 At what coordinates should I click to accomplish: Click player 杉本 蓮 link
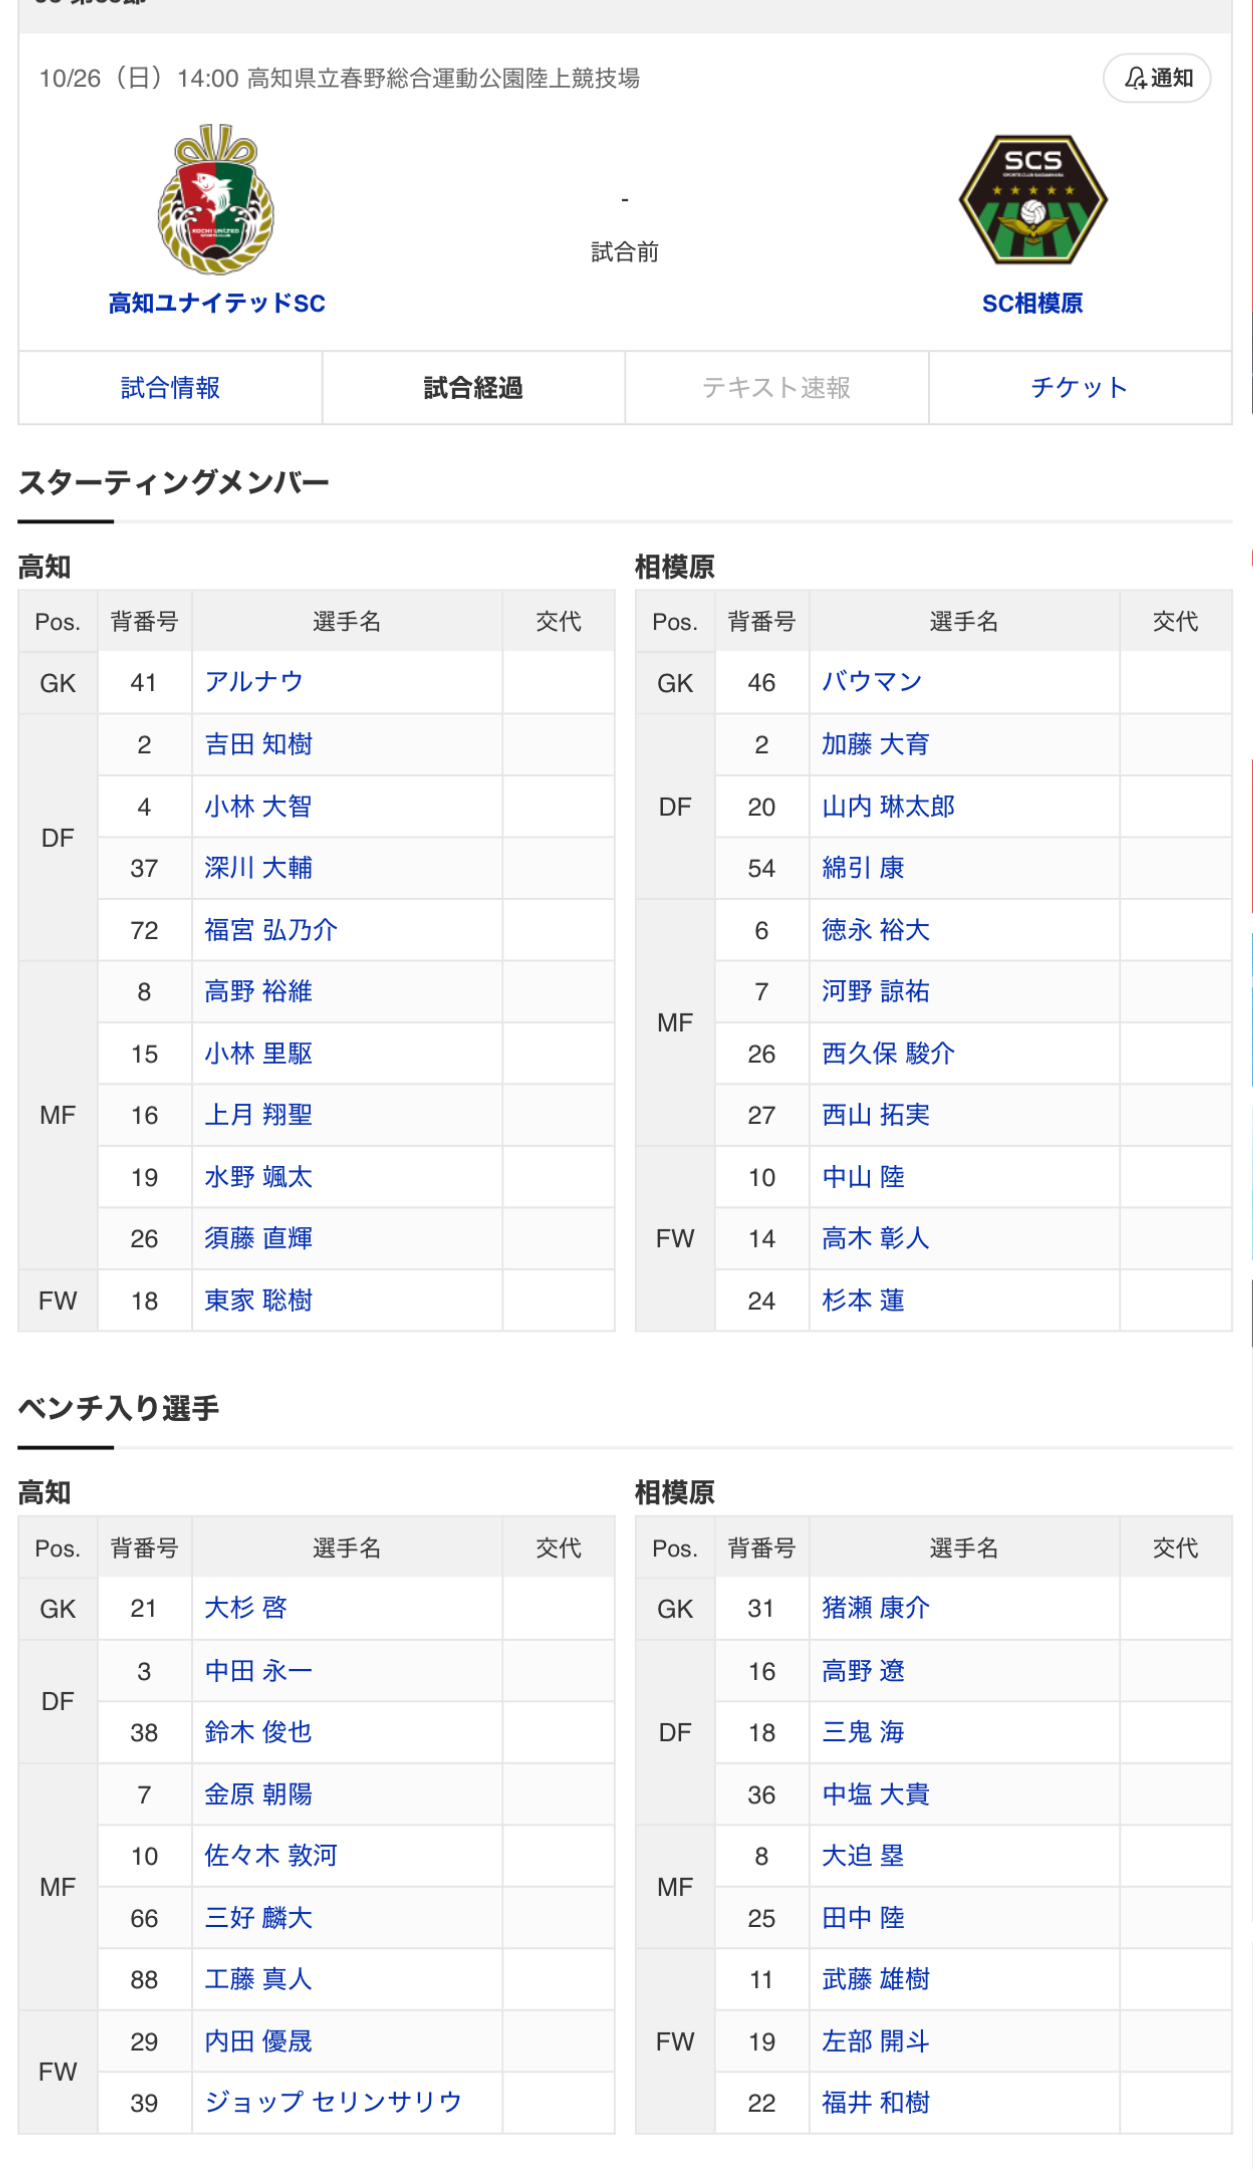click(x=863, y=1300)
